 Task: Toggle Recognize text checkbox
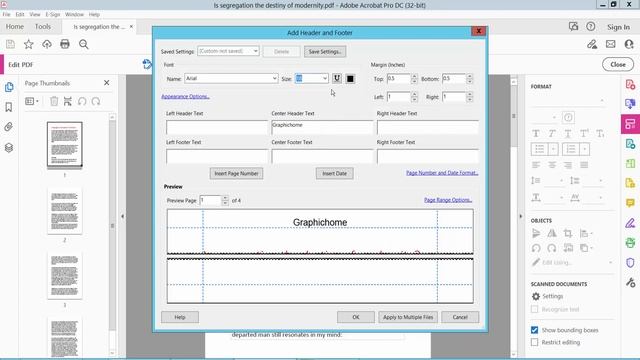point(535,309)
